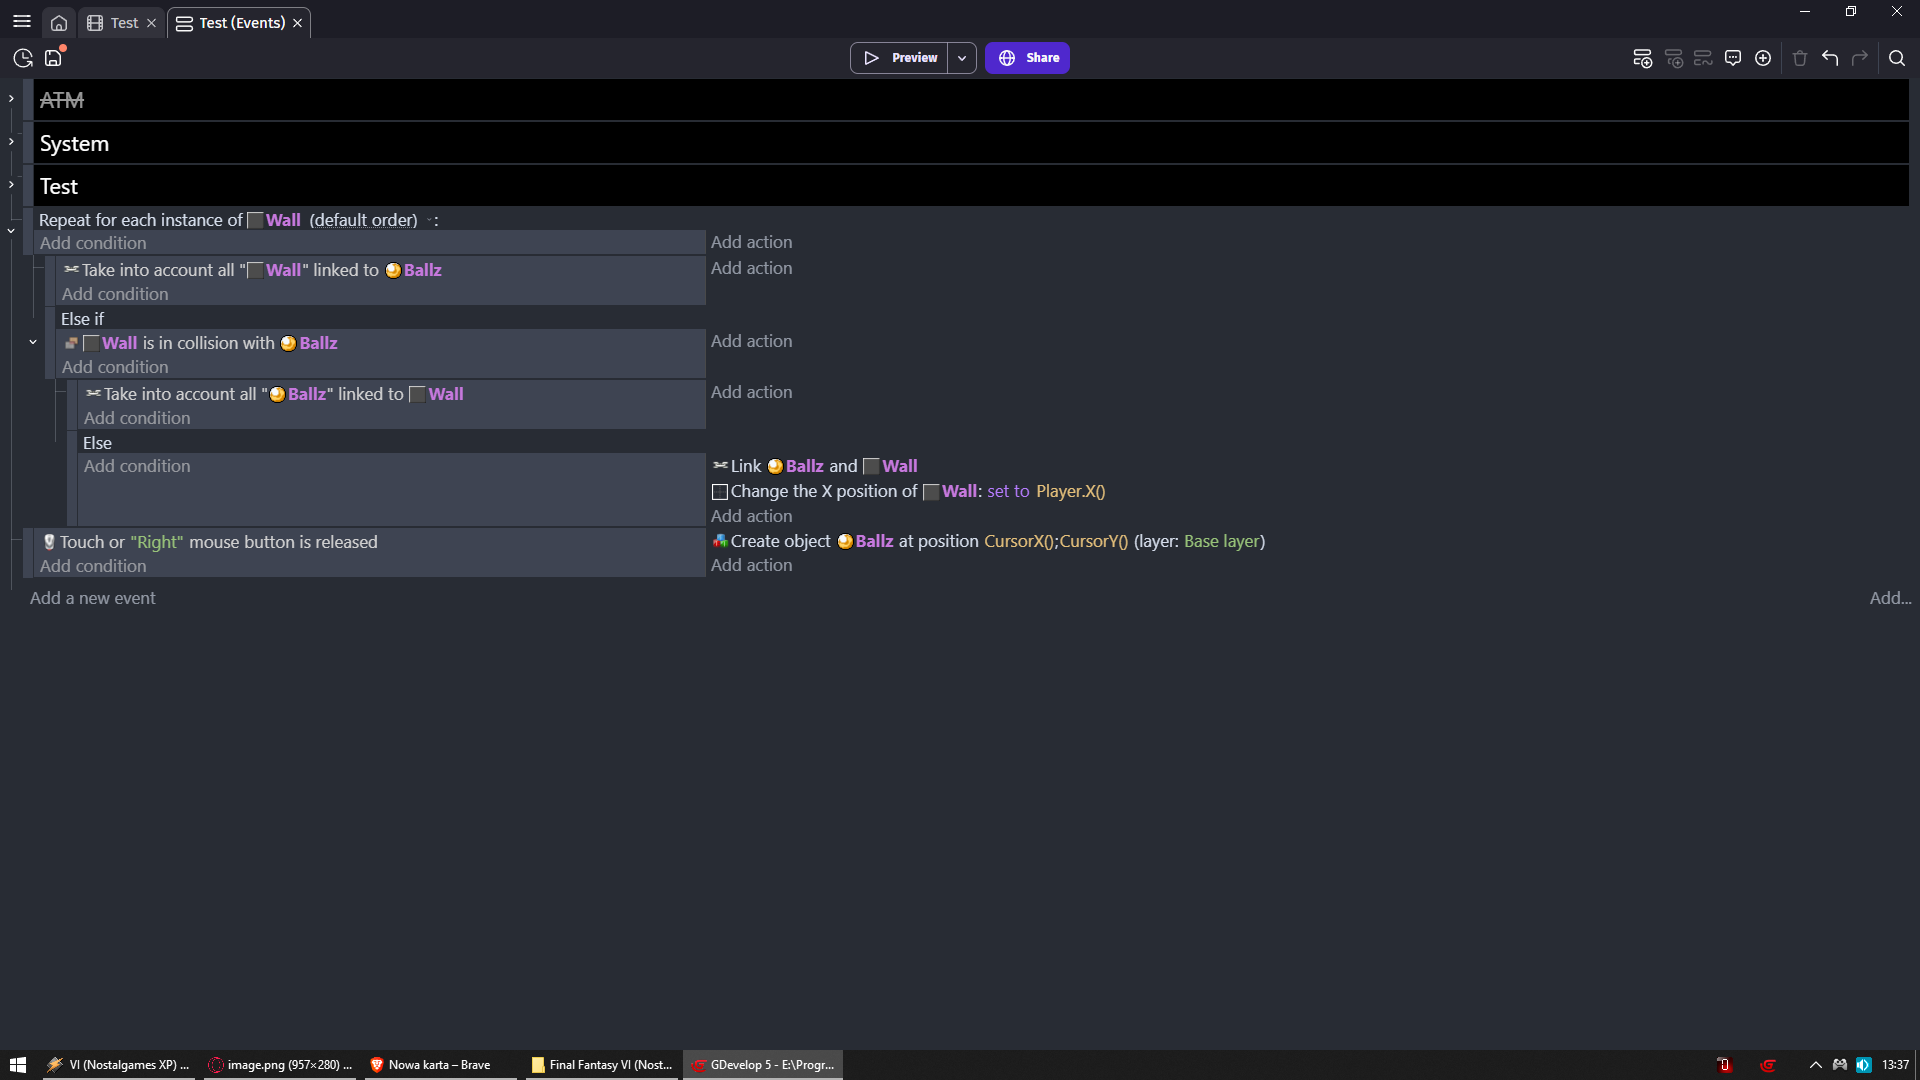Click the Share button
The width and height of the screenshot is (1920, 1080).
1027,58
